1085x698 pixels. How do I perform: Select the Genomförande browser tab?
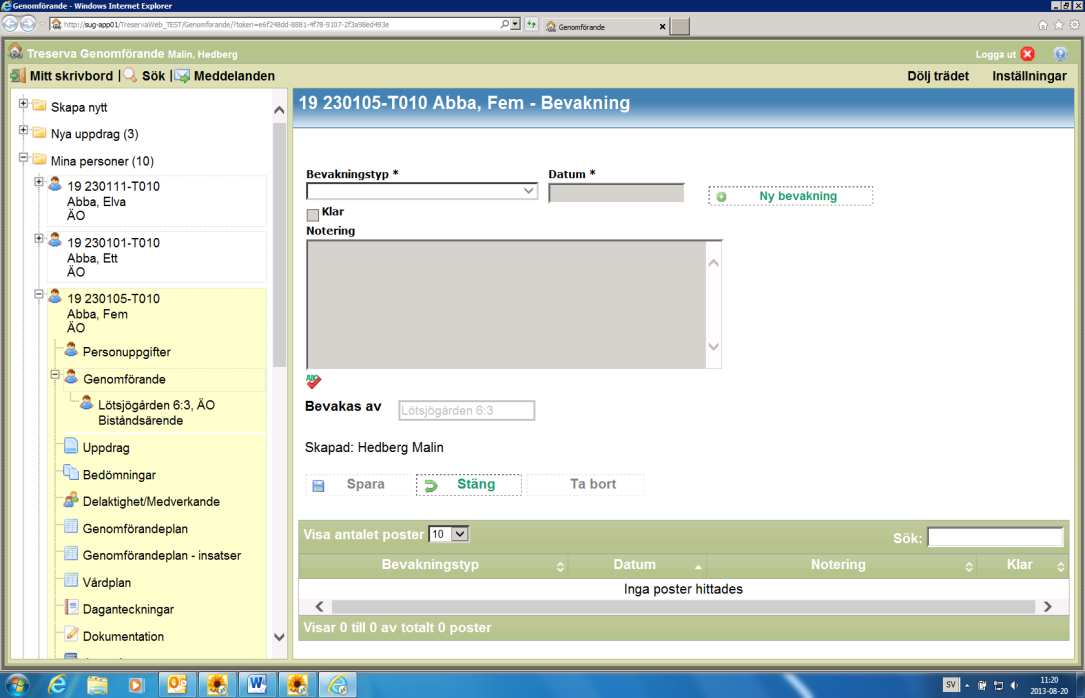coord(606,26)
